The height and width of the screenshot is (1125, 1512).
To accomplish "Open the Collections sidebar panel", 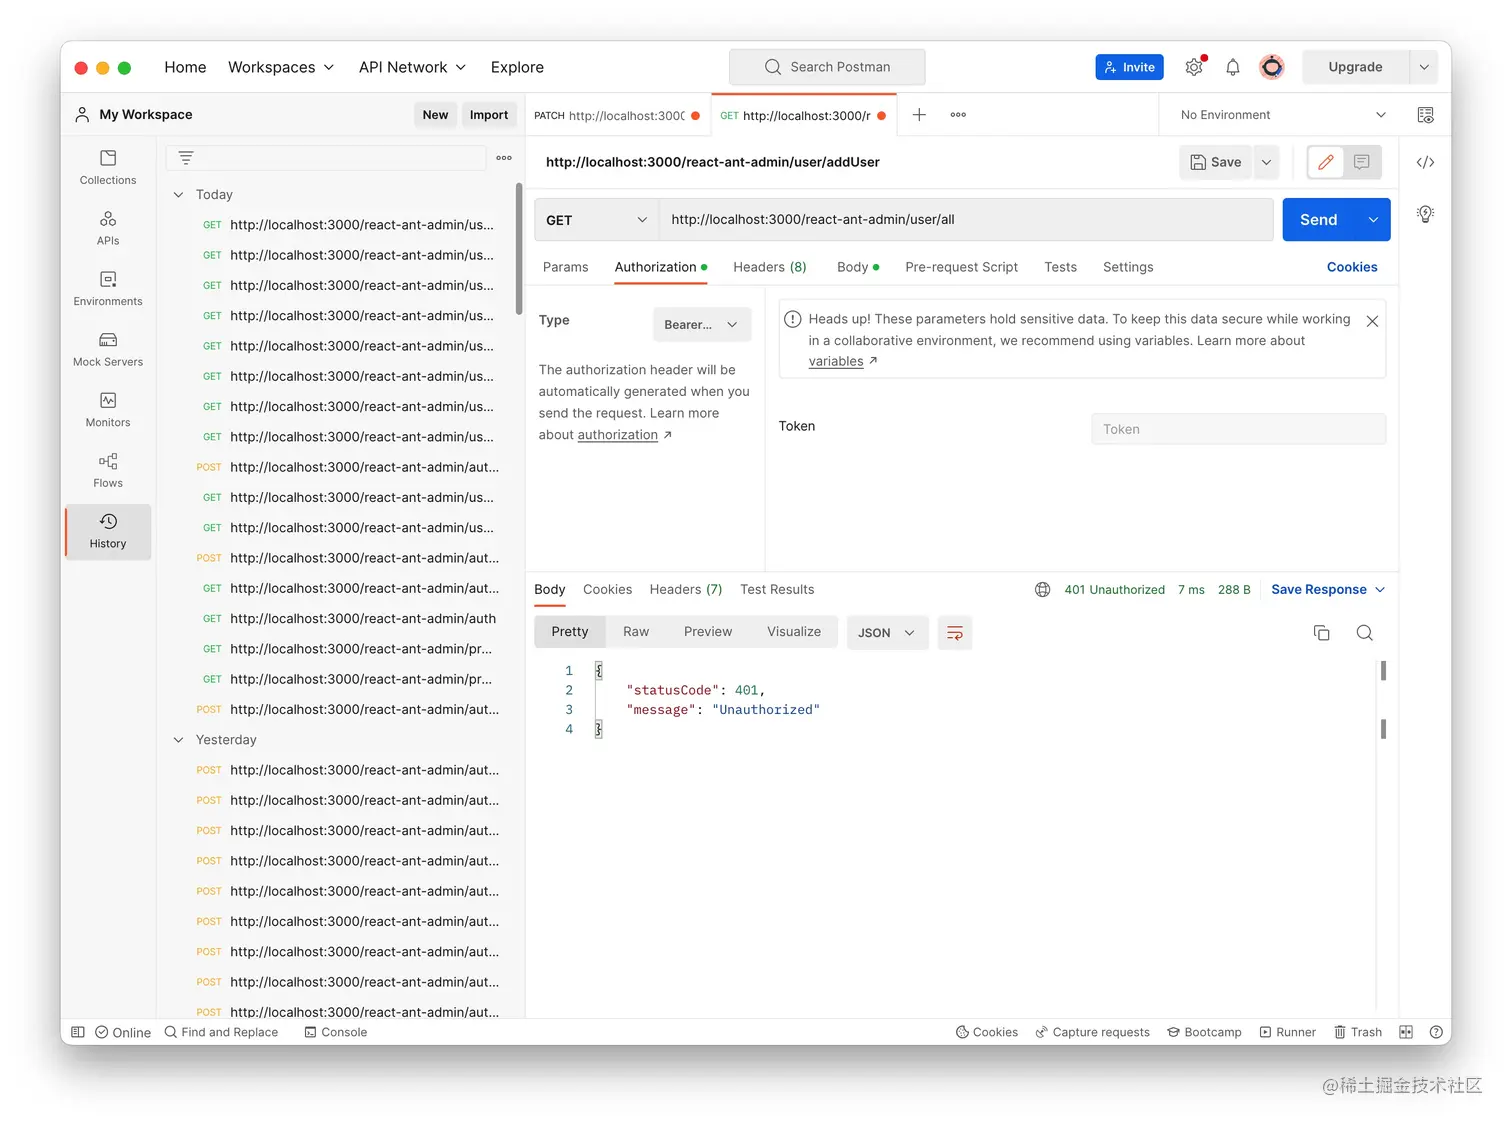I will [x=108, y=167].
